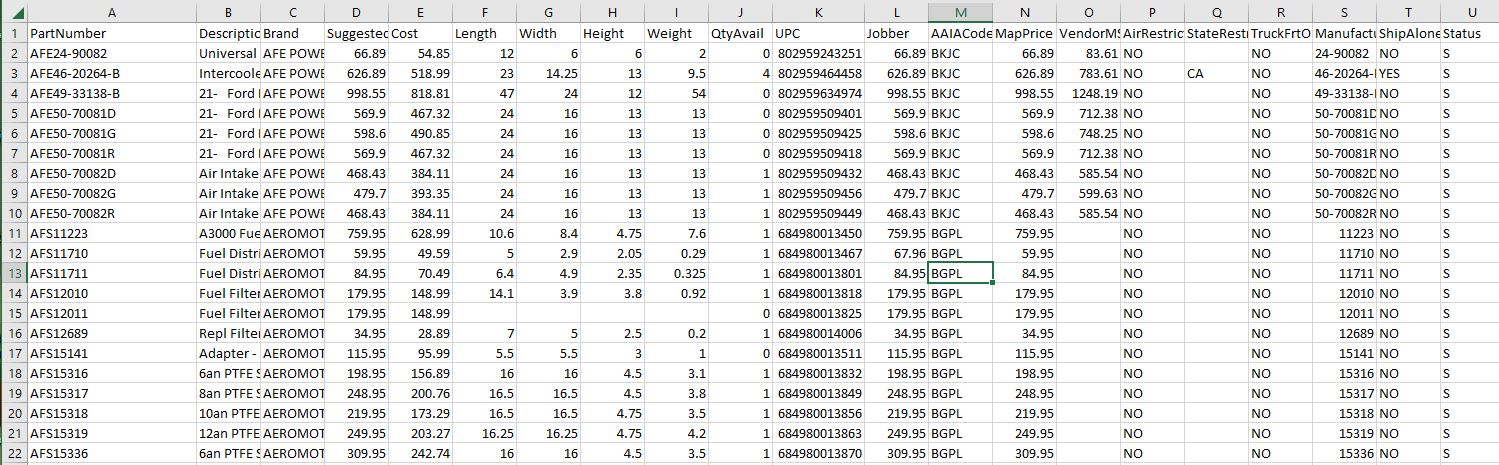The height and width of the screenshot is (465, 1499).
Task: Select the row 13 header
Action: pyautogui.click(x=13, y=272)
